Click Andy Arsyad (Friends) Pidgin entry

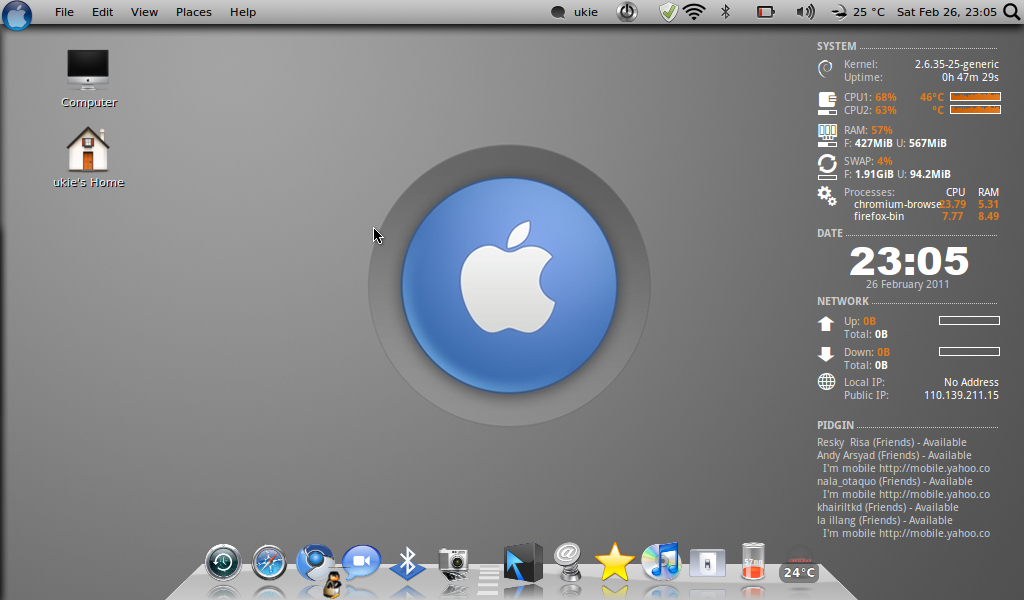(x=894, y=455)
